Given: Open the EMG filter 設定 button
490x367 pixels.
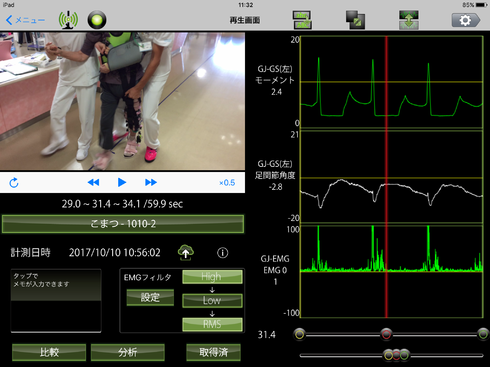Looking at the screenshot, I should tap(150, 297).
